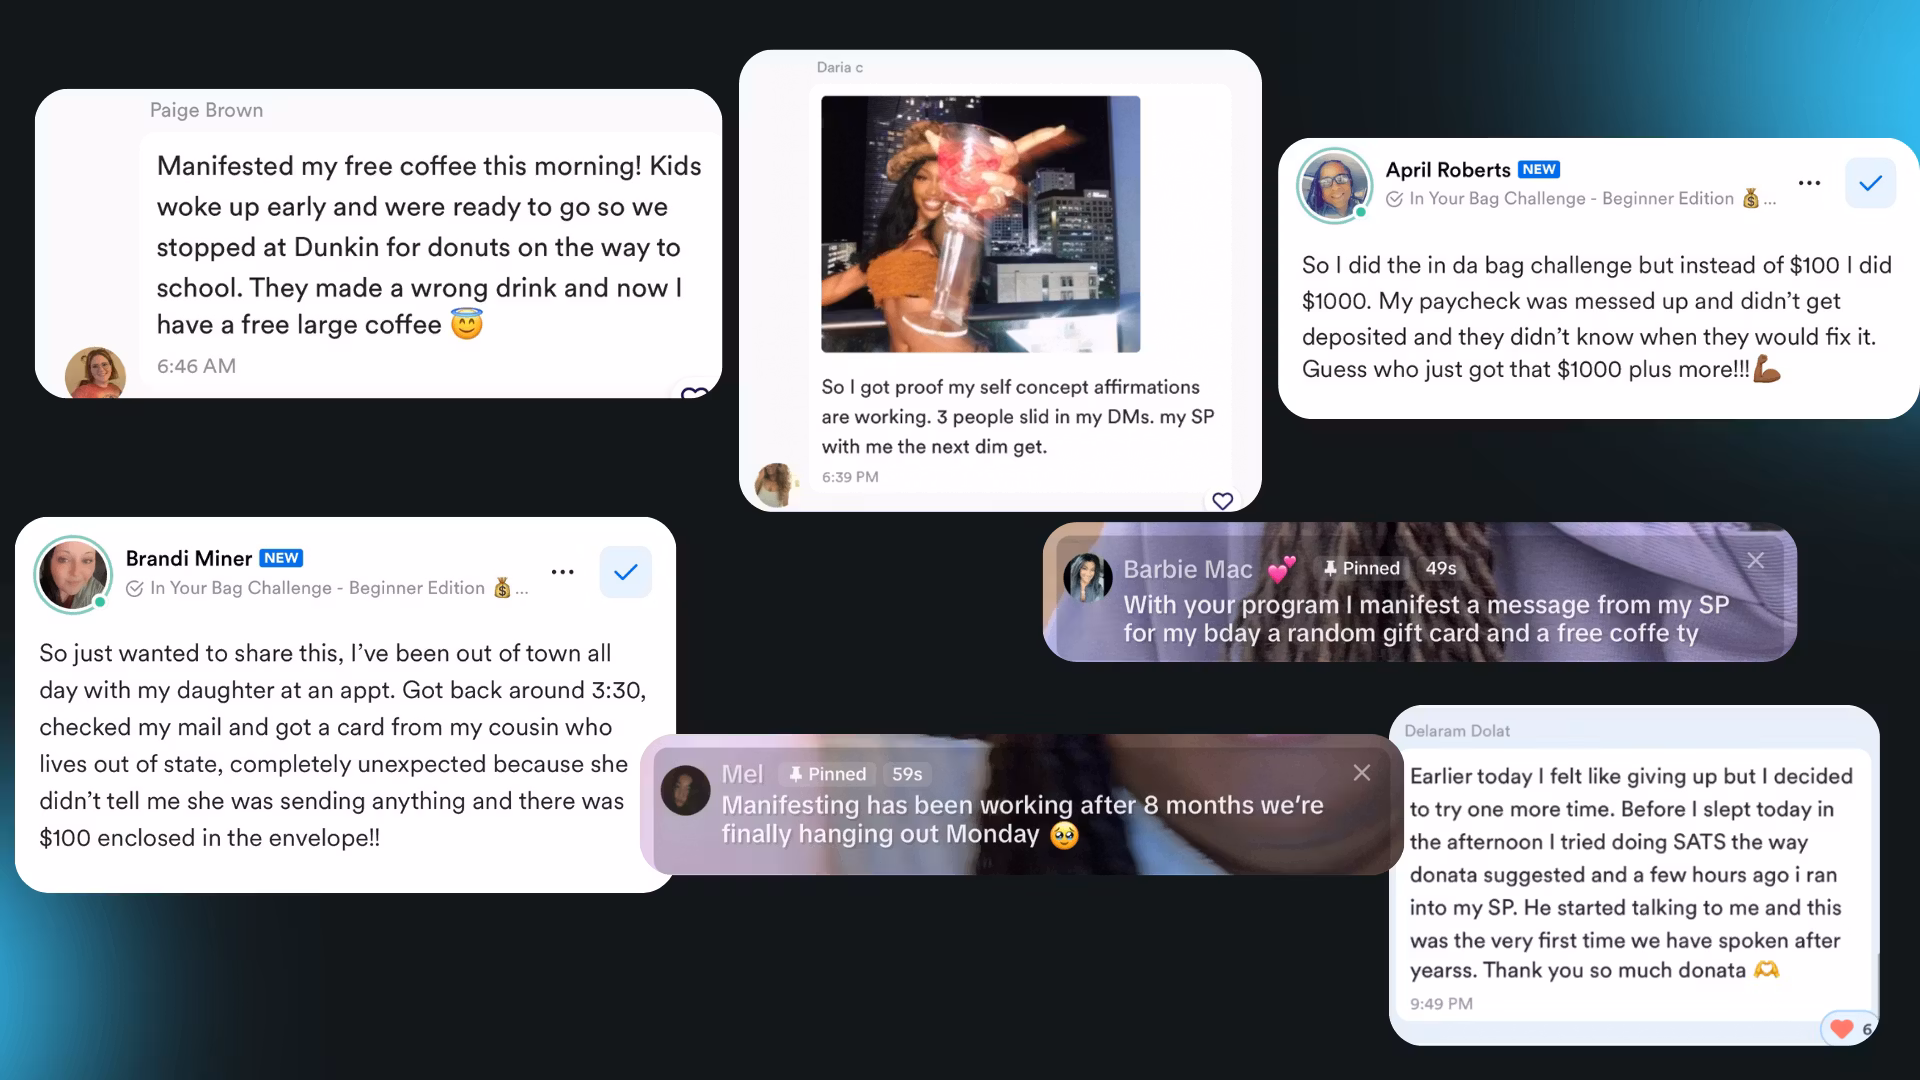Viewport: 1920px width, 1080px height.
Task: Click Barbie Mac's avatar in pinned comment
Action: [x=1088, y=578]
